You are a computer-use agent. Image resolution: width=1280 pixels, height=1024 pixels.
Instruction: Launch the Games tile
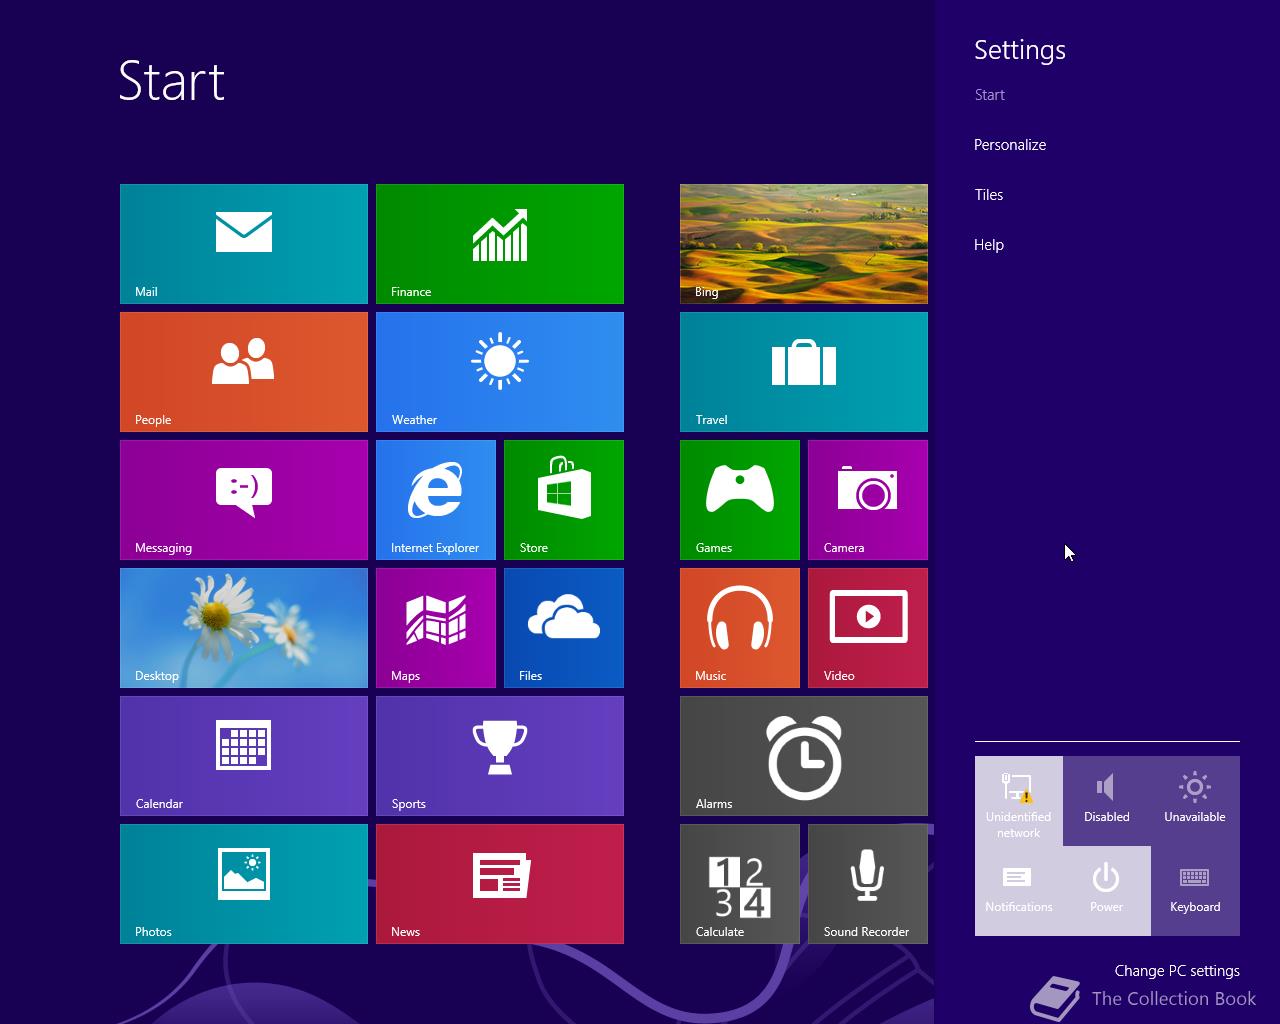740,500
